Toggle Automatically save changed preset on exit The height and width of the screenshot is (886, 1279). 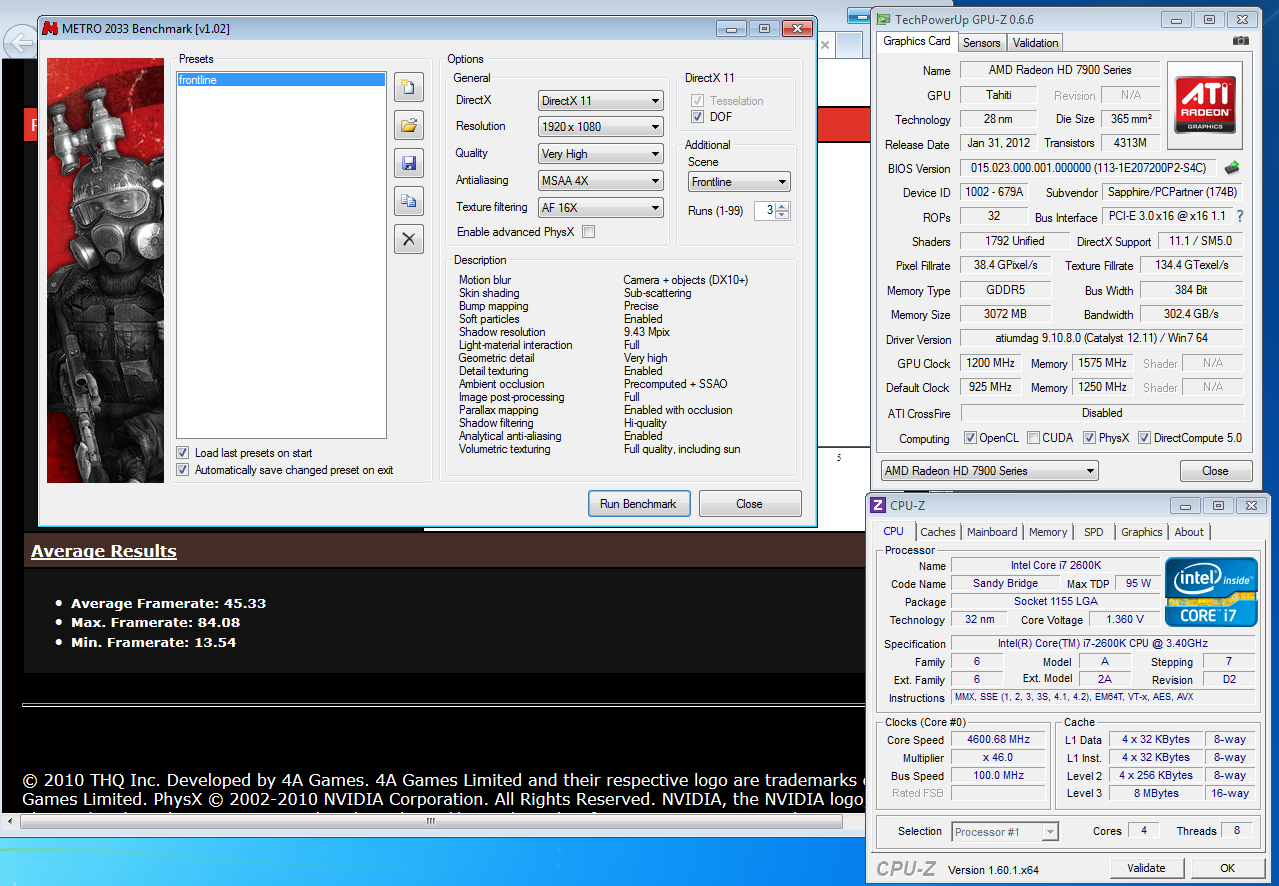point(182,470)
